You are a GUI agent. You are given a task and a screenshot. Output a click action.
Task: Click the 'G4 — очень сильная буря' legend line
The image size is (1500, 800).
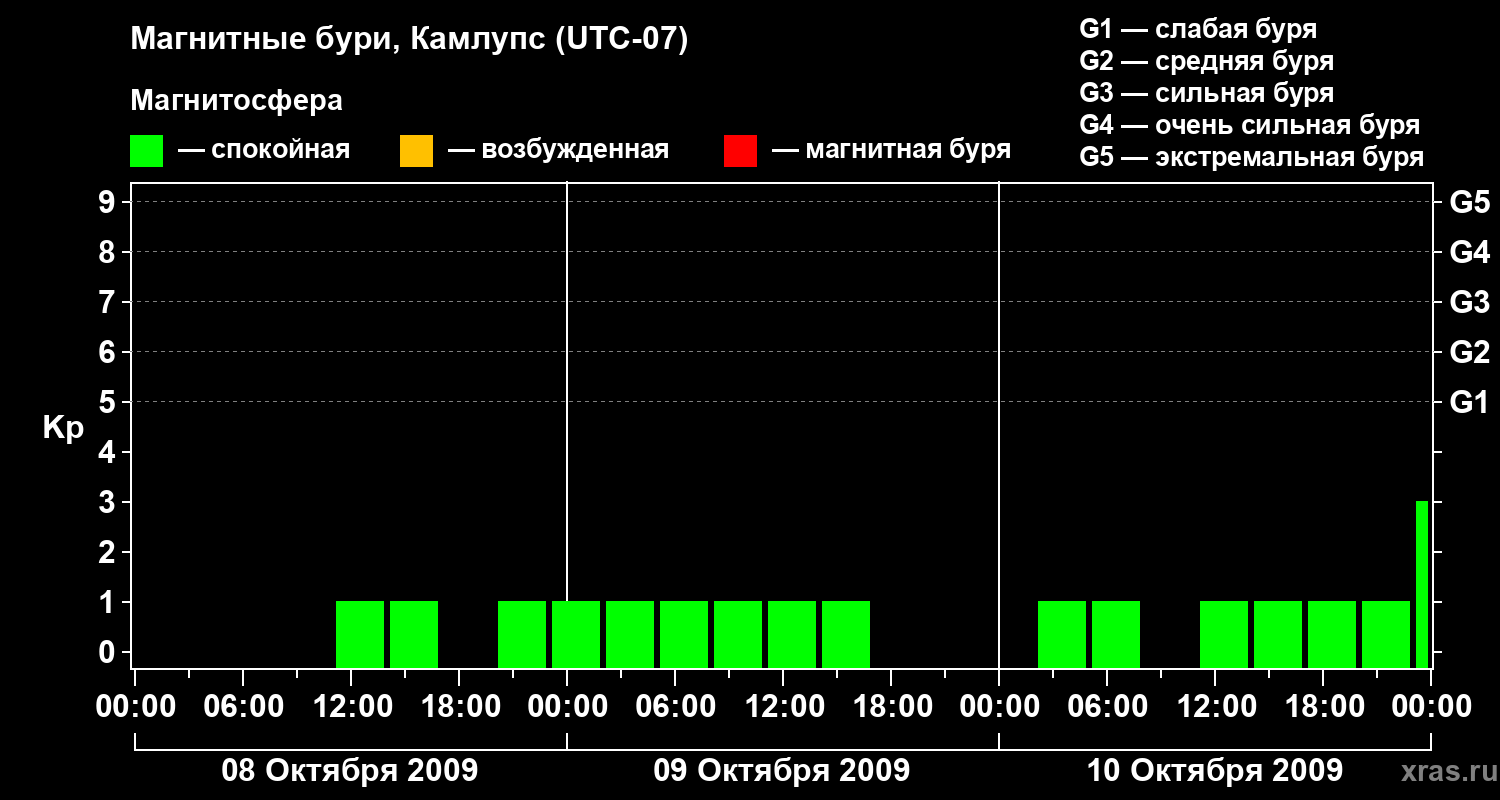click(1250, 125)
